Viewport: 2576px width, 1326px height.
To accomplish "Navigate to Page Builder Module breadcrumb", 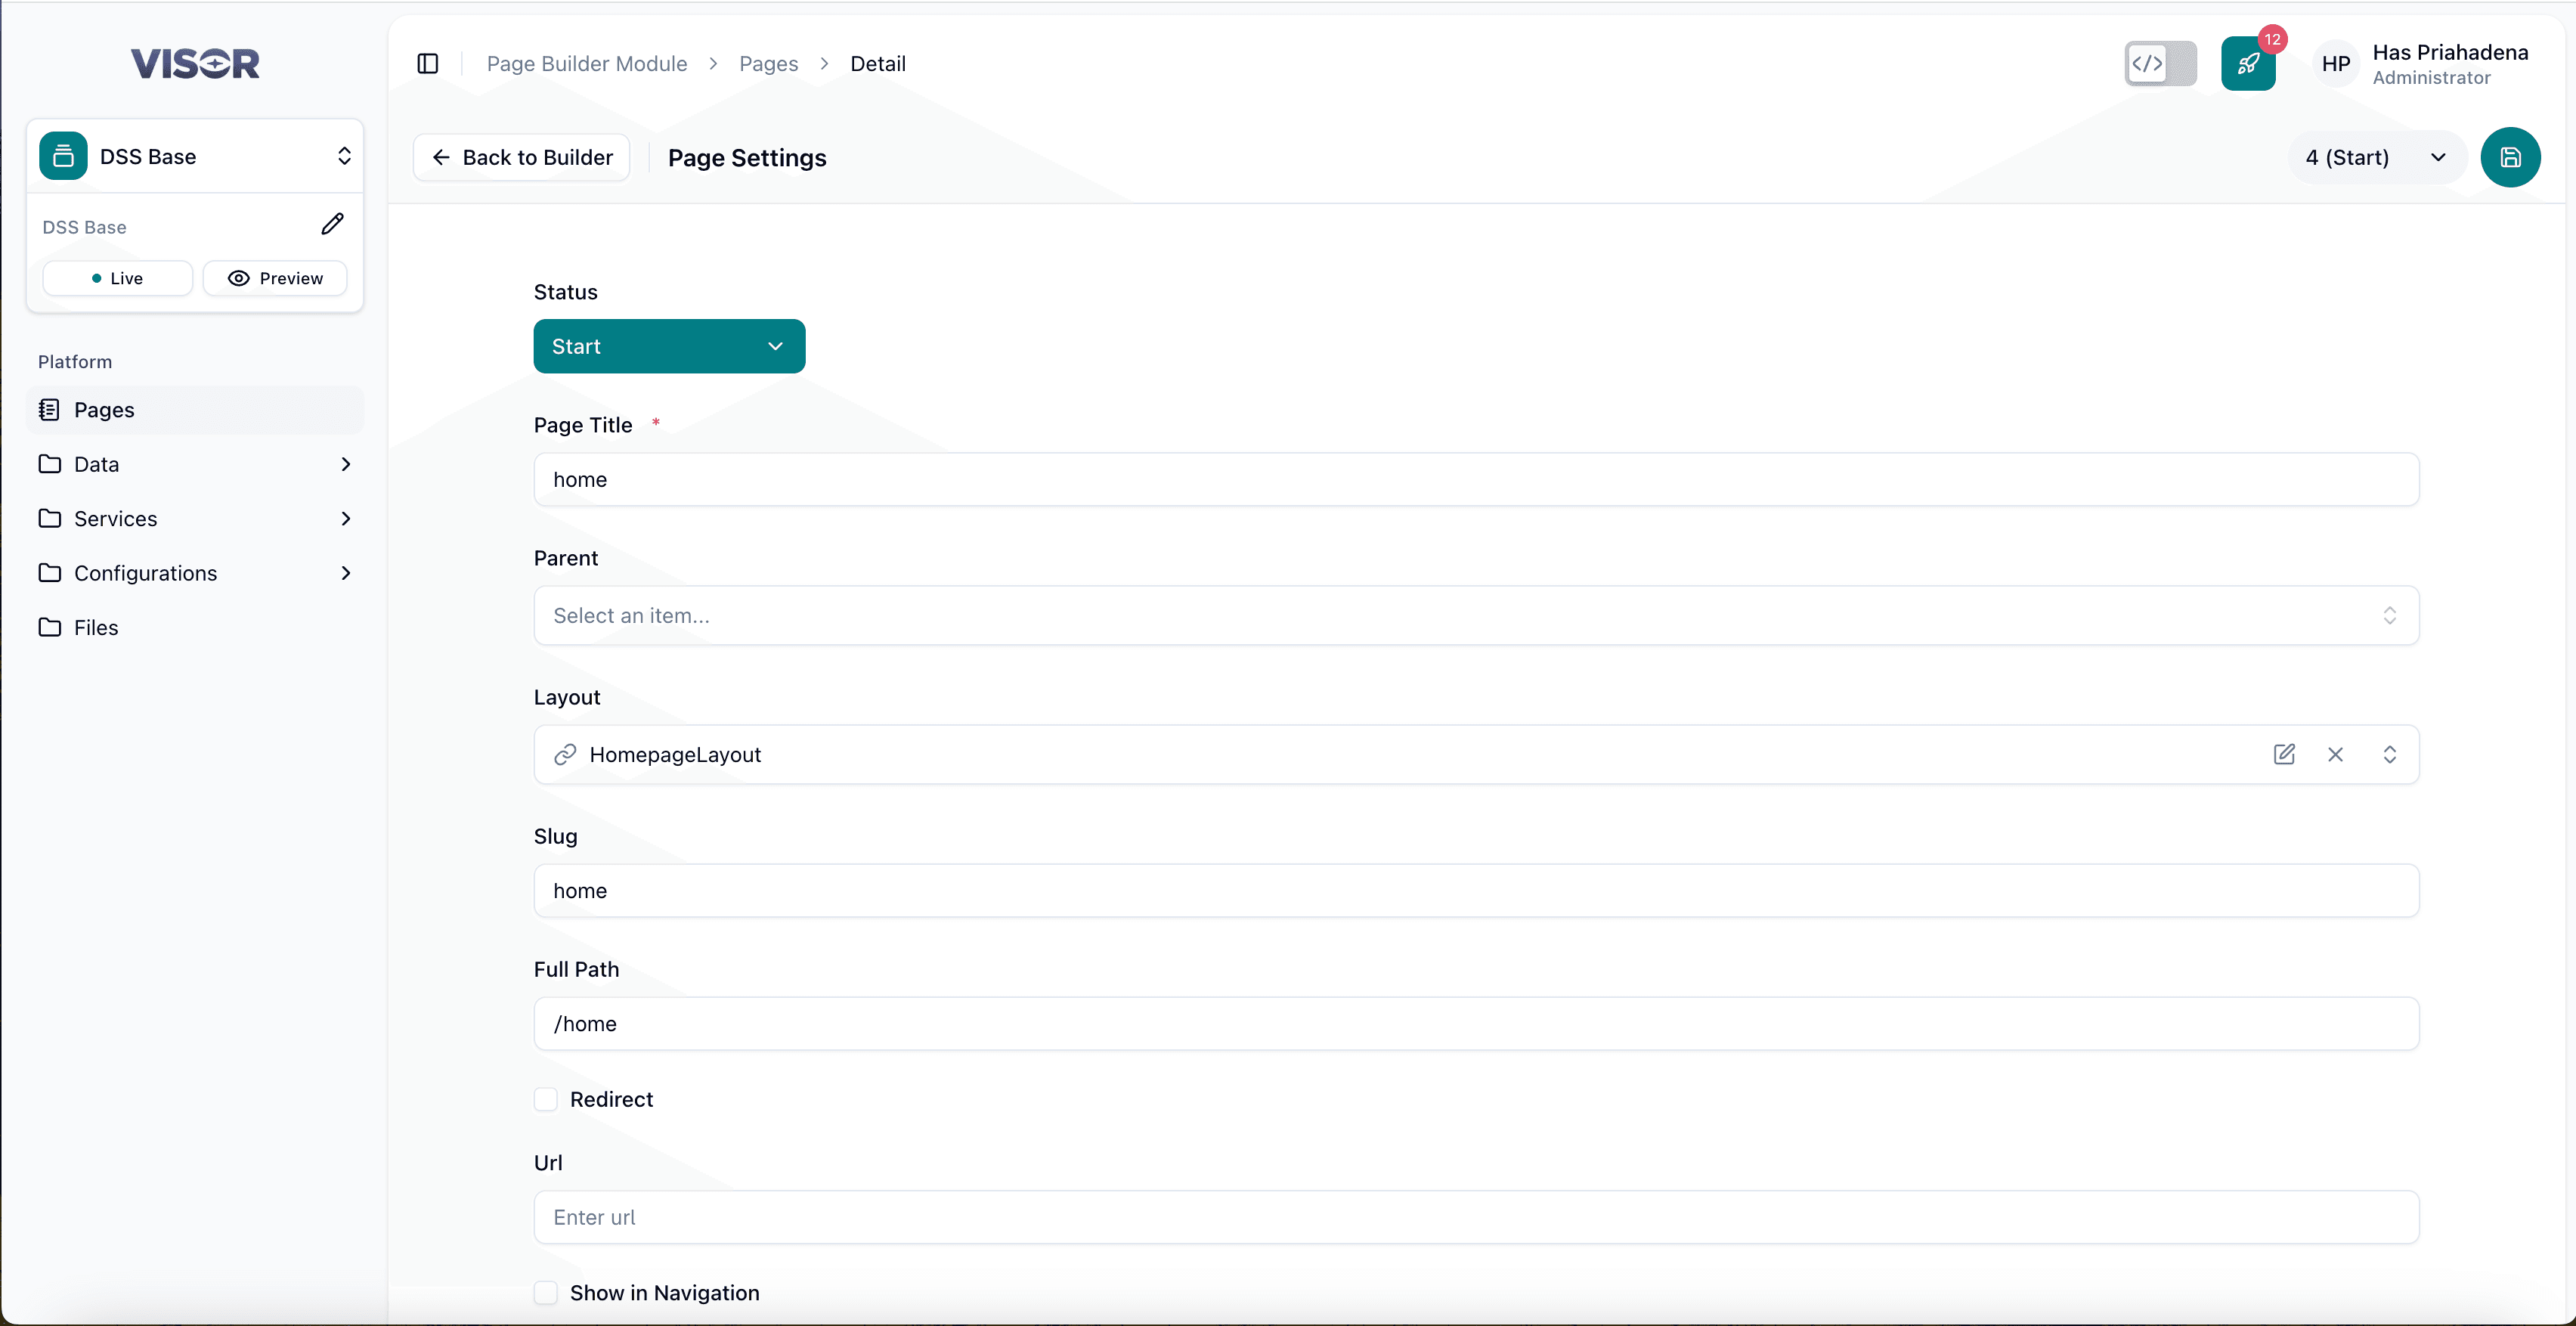I will click(586, 63).
